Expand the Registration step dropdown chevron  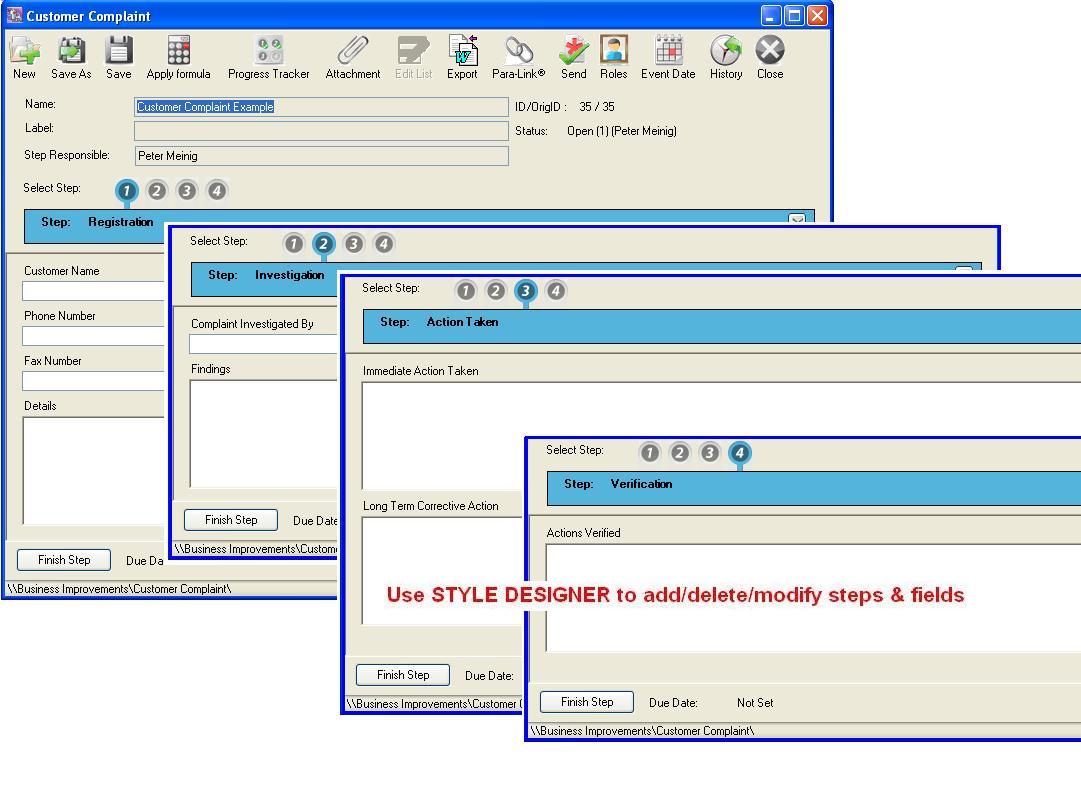[x=797, y=219]
